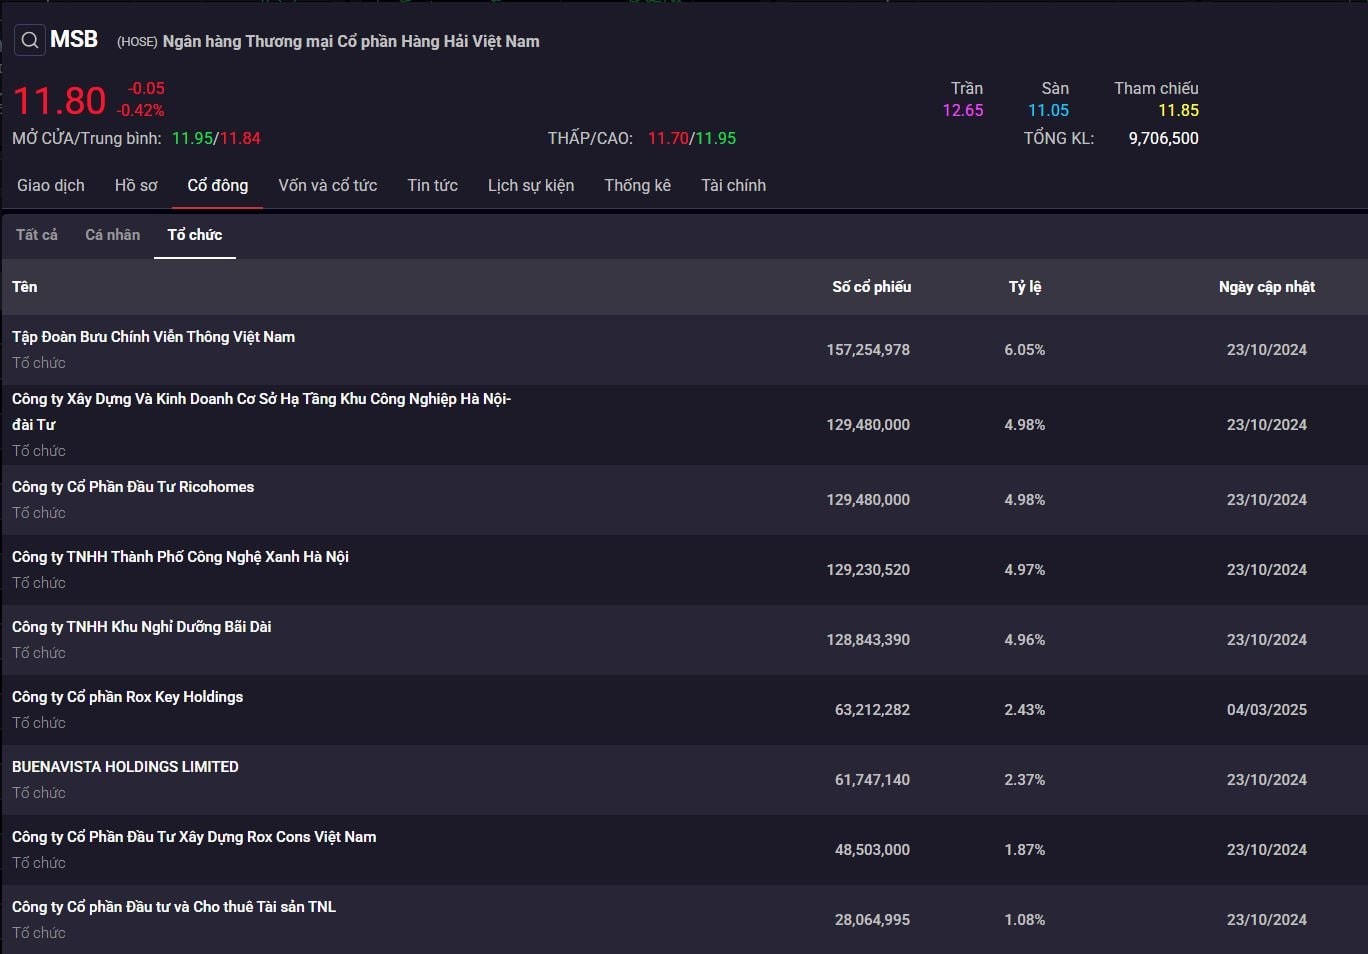Click the ceiling price 12.65
Screen dimensions: 1368x954
(x=963, y=110)
